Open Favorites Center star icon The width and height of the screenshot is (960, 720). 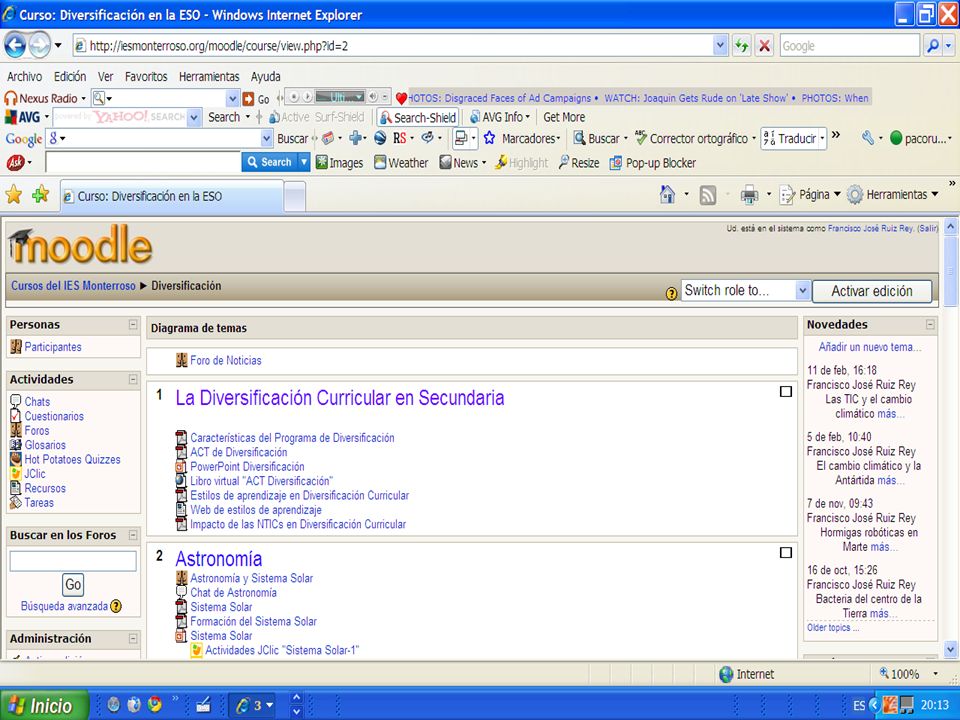click(13, 195)
